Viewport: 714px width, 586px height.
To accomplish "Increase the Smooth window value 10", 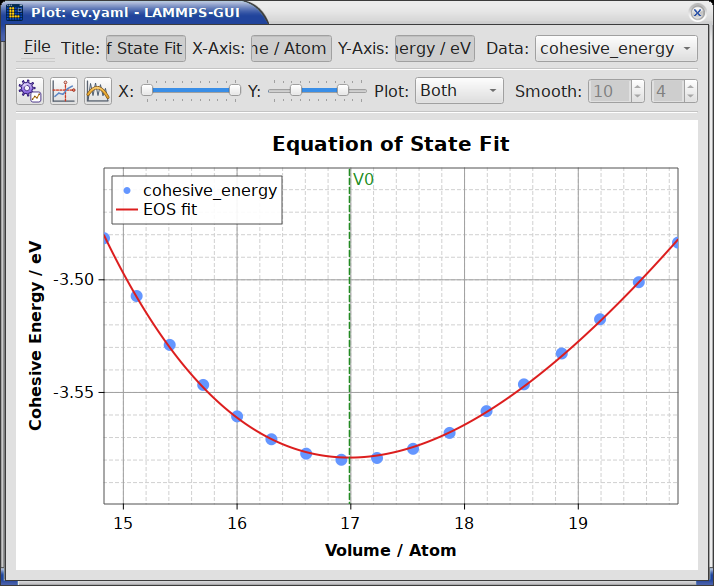I will [x=638, y=85].
